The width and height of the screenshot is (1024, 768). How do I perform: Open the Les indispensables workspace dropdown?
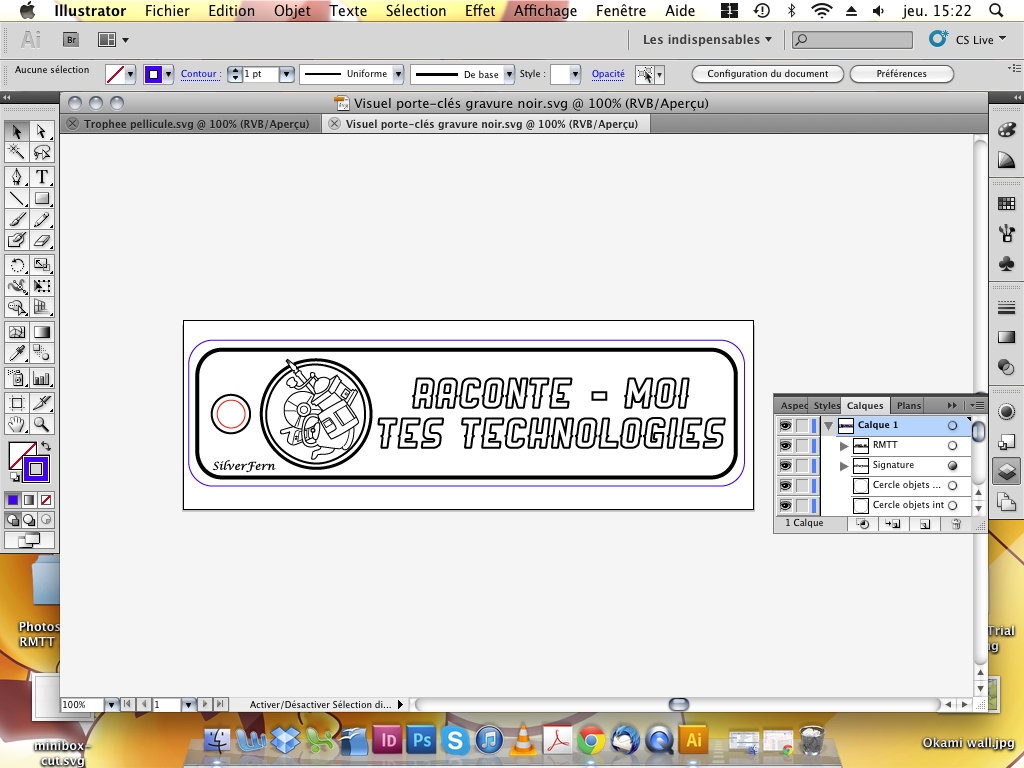pos(707,40)
